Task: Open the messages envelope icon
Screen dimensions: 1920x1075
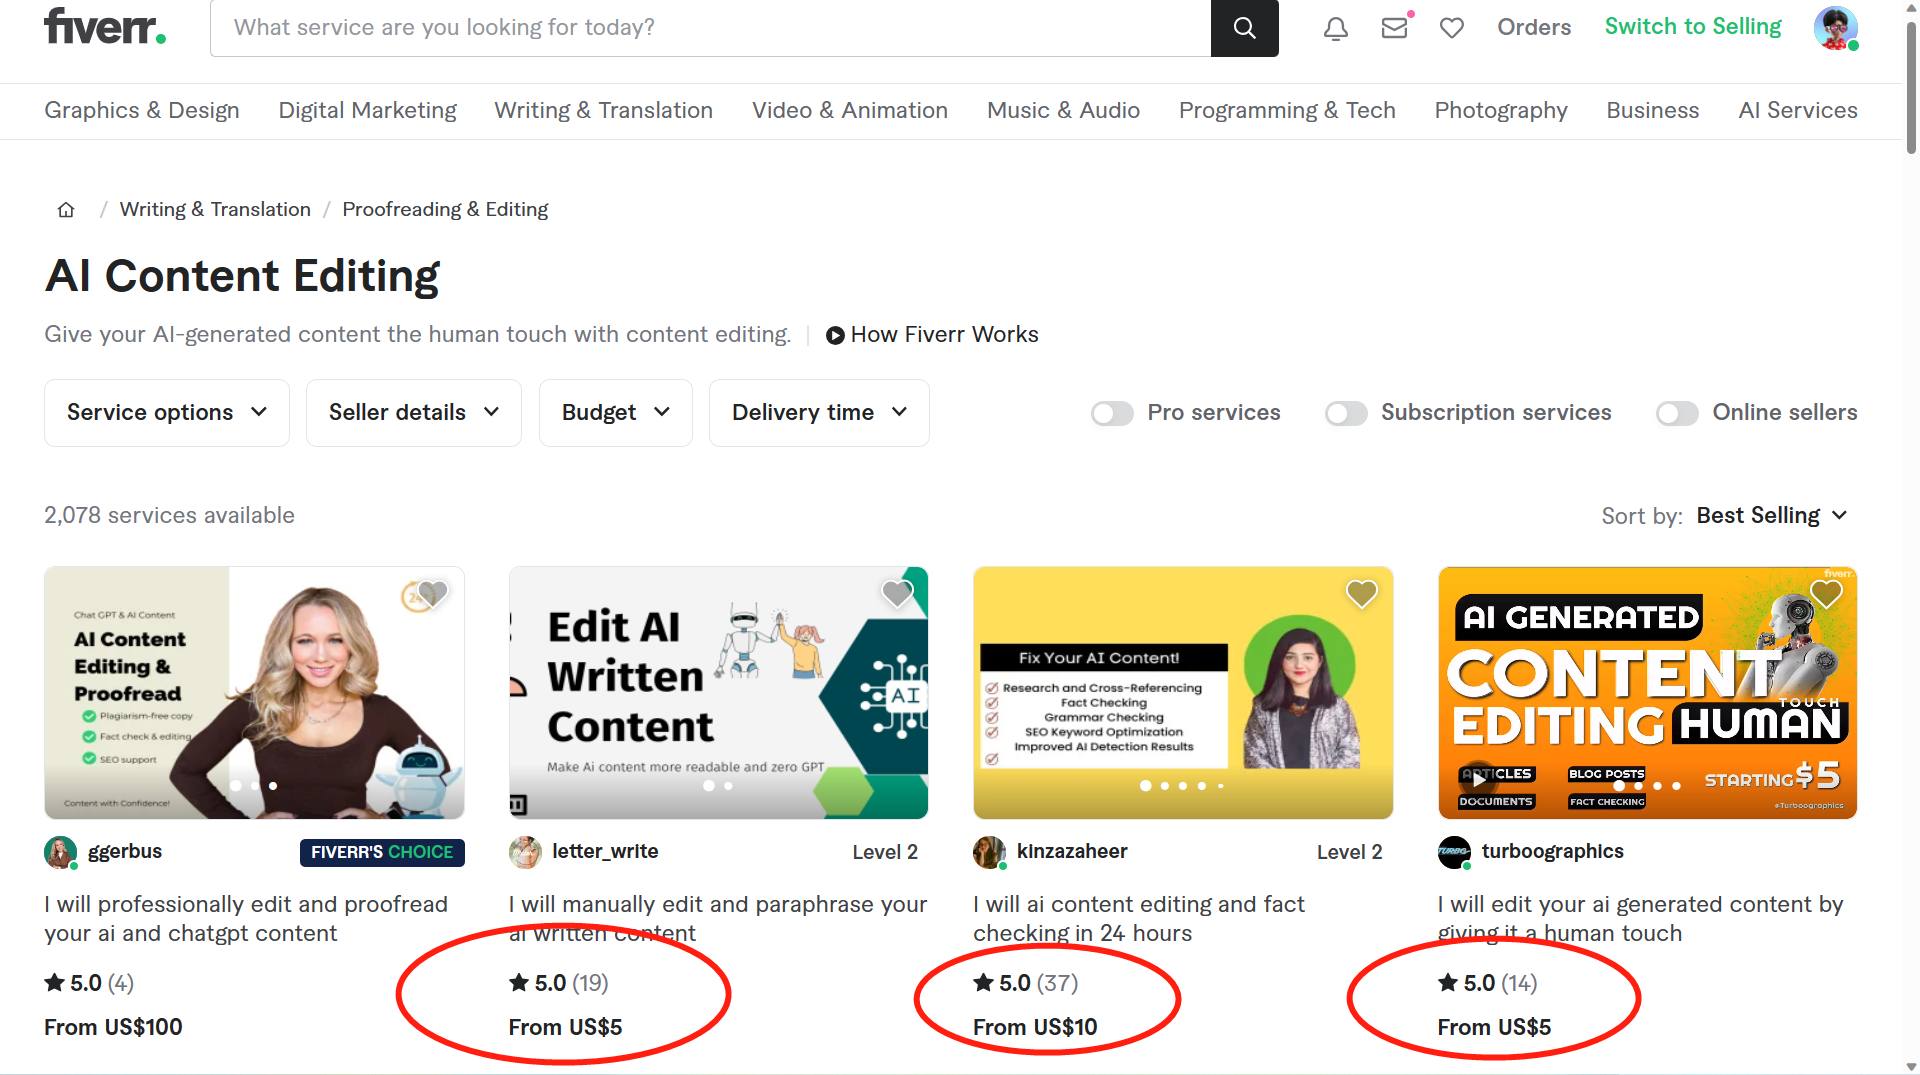Action: tap(1394, 28)
